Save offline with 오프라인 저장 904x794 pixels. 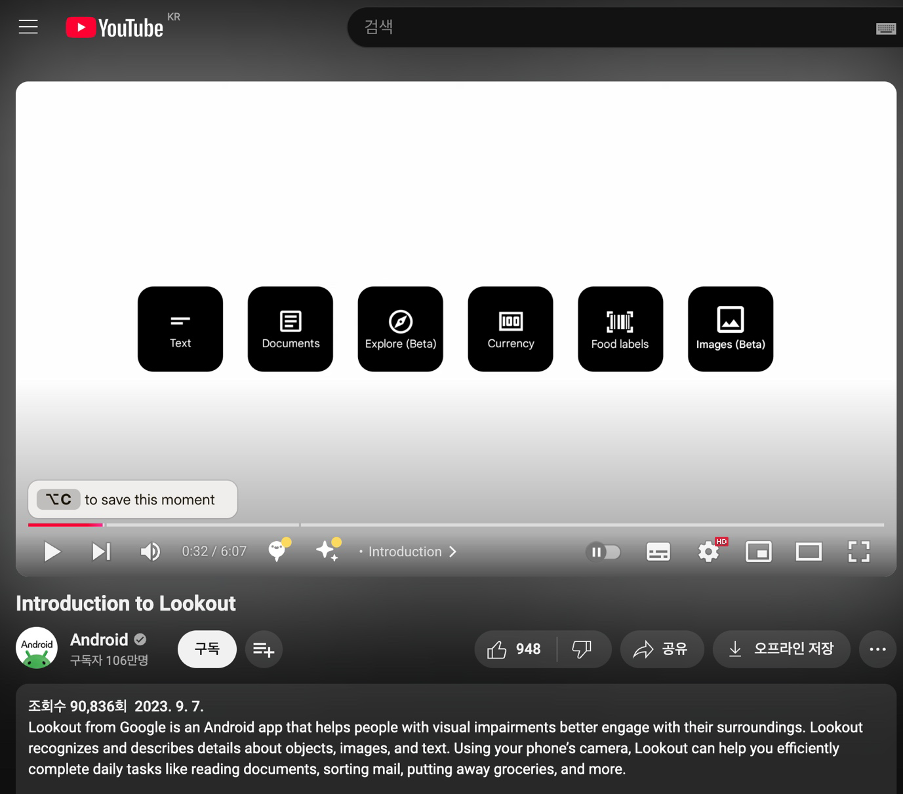[781, 649]
